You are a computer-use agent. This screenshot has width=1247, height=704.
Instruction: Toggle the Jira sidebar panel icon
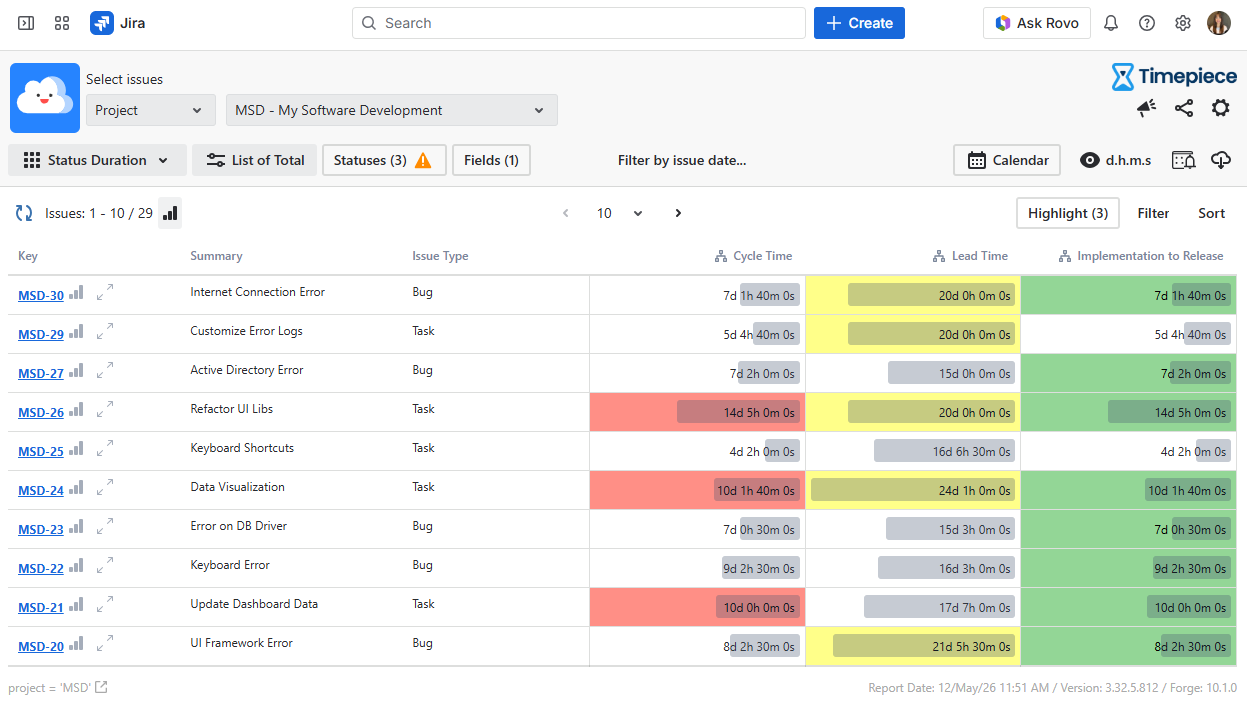click(x=26, y=23)
